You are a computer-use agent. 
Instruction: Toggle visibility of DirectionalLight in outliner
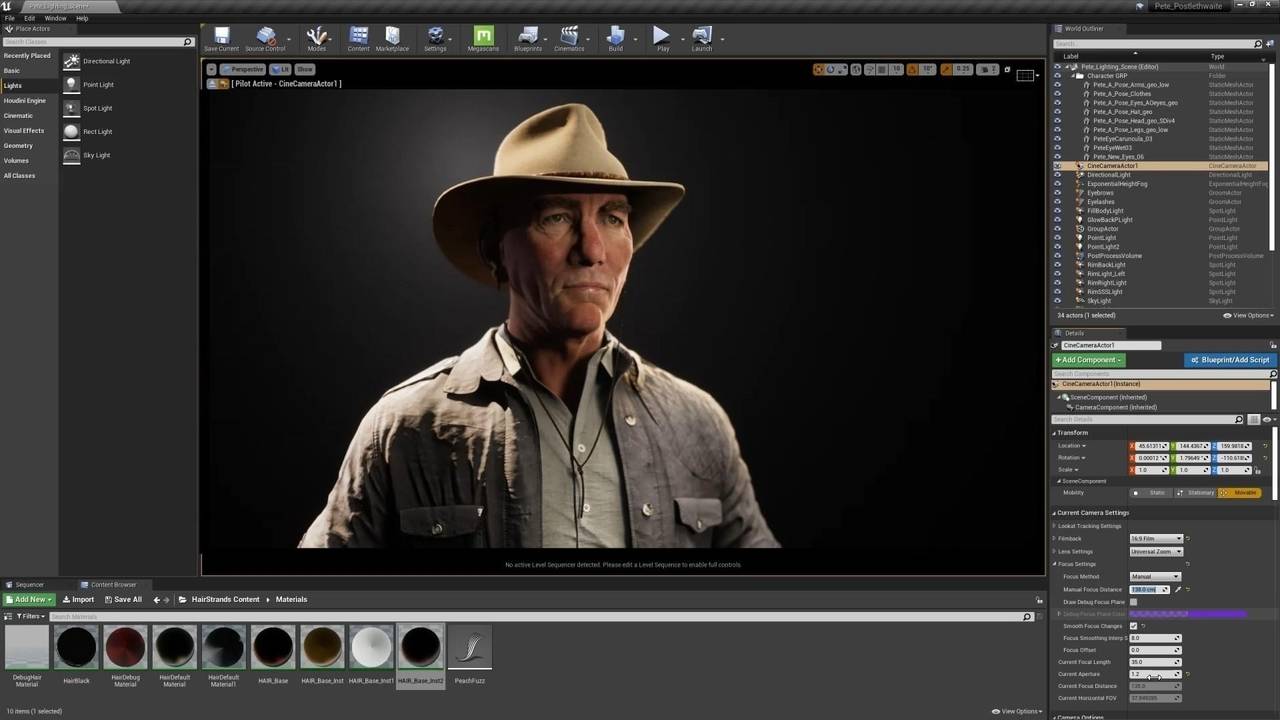tap(1058, 175)
